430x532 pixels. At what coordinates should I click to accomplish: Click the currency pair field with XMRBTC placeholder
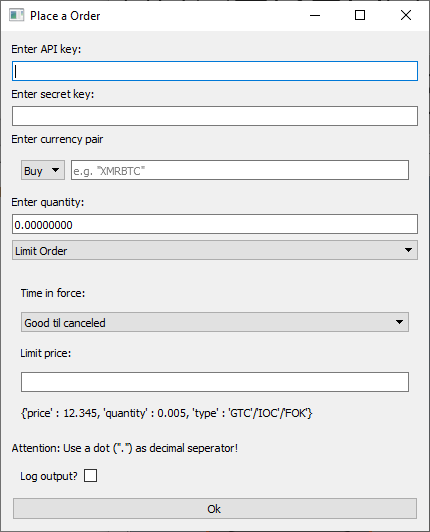(x=240, y=170)
